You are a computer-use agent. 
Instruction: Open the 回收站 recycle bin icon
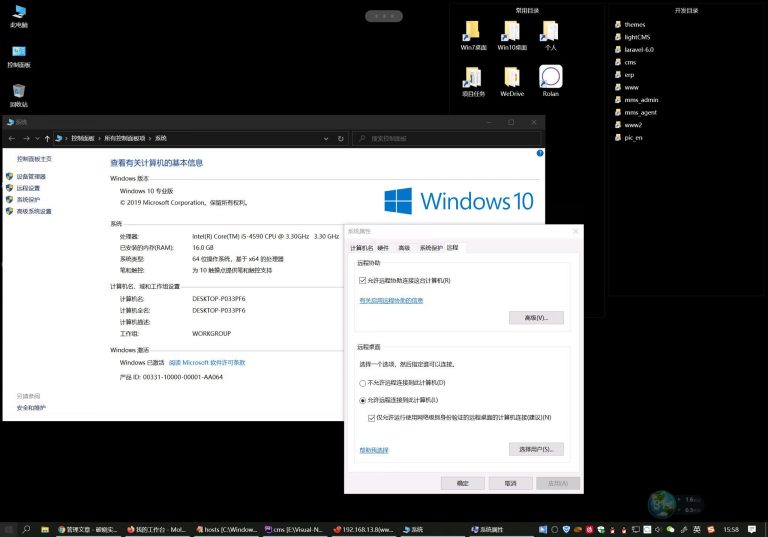19,96
